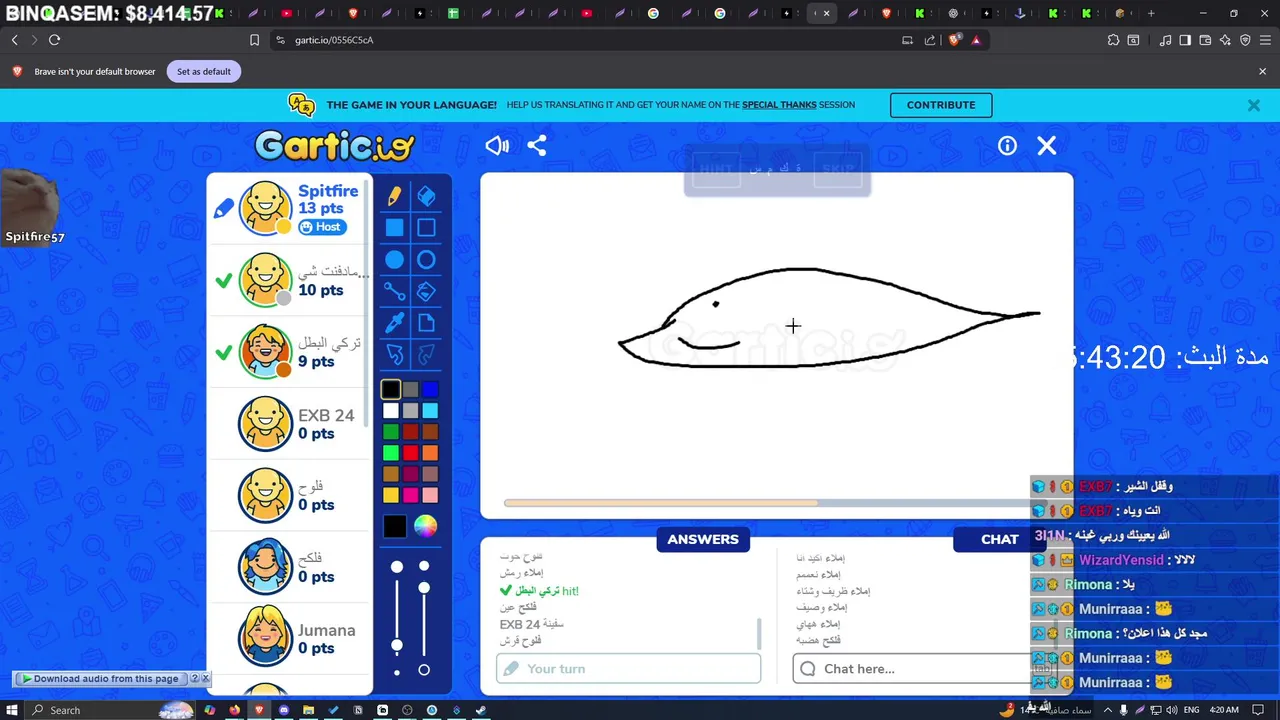Click the Your turn answer field

pos(628,668)
